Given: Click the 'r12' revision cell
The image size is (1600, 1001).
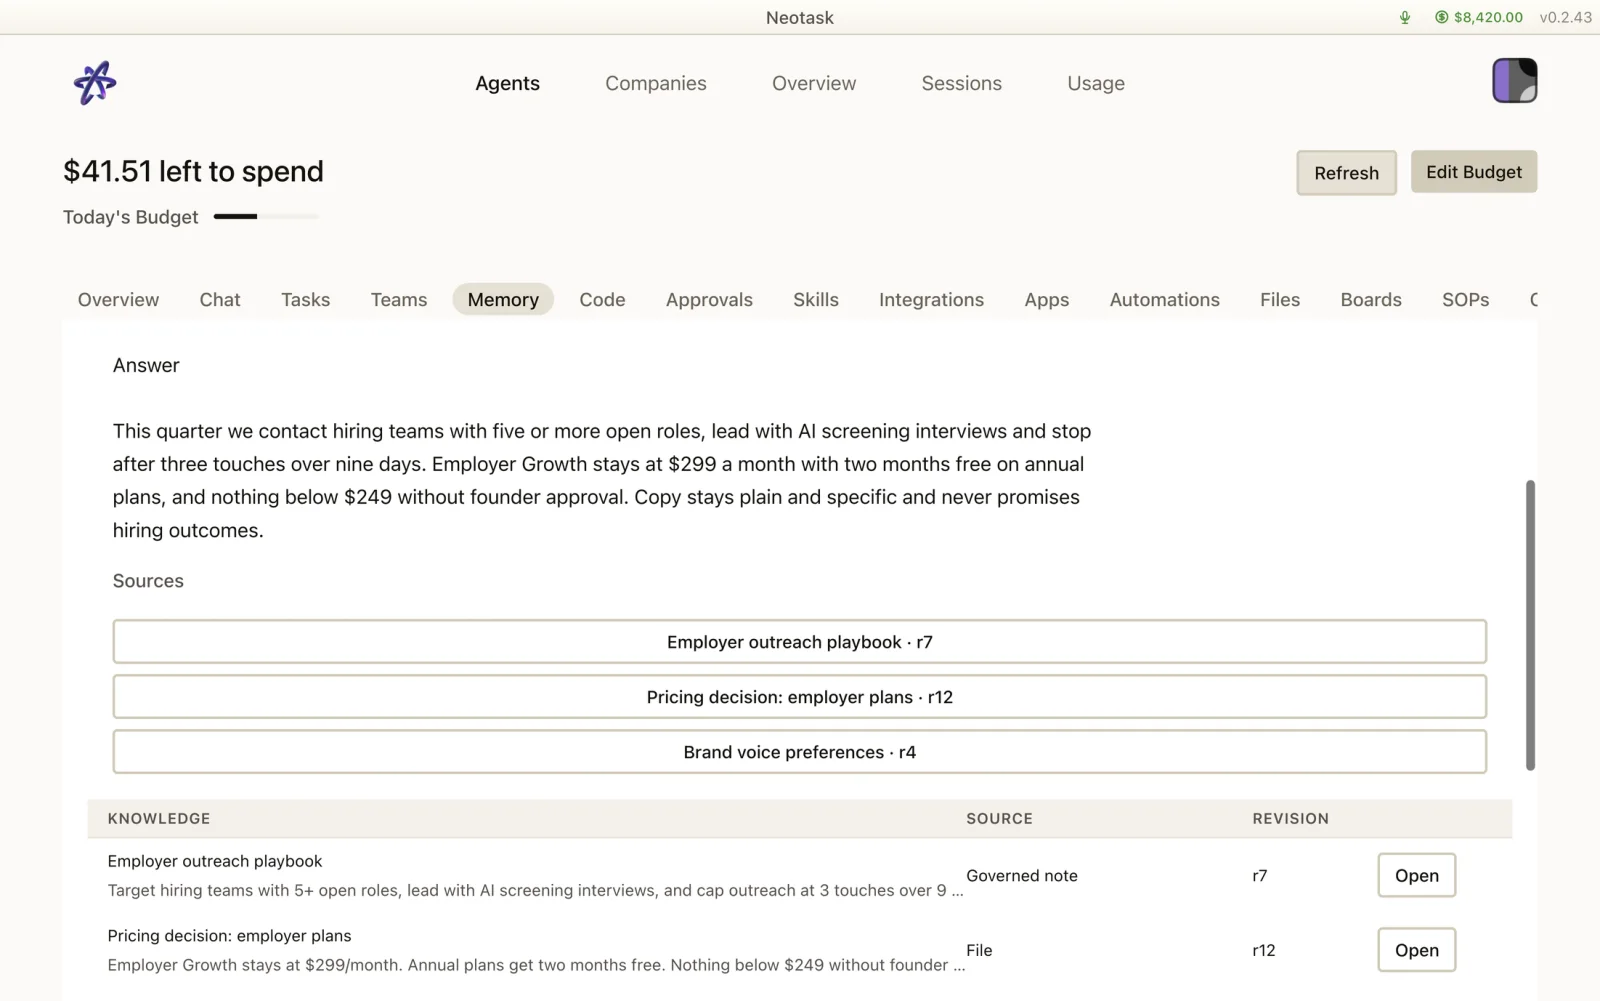Looking at the screenshot, I should click(x=1264, y=950).
